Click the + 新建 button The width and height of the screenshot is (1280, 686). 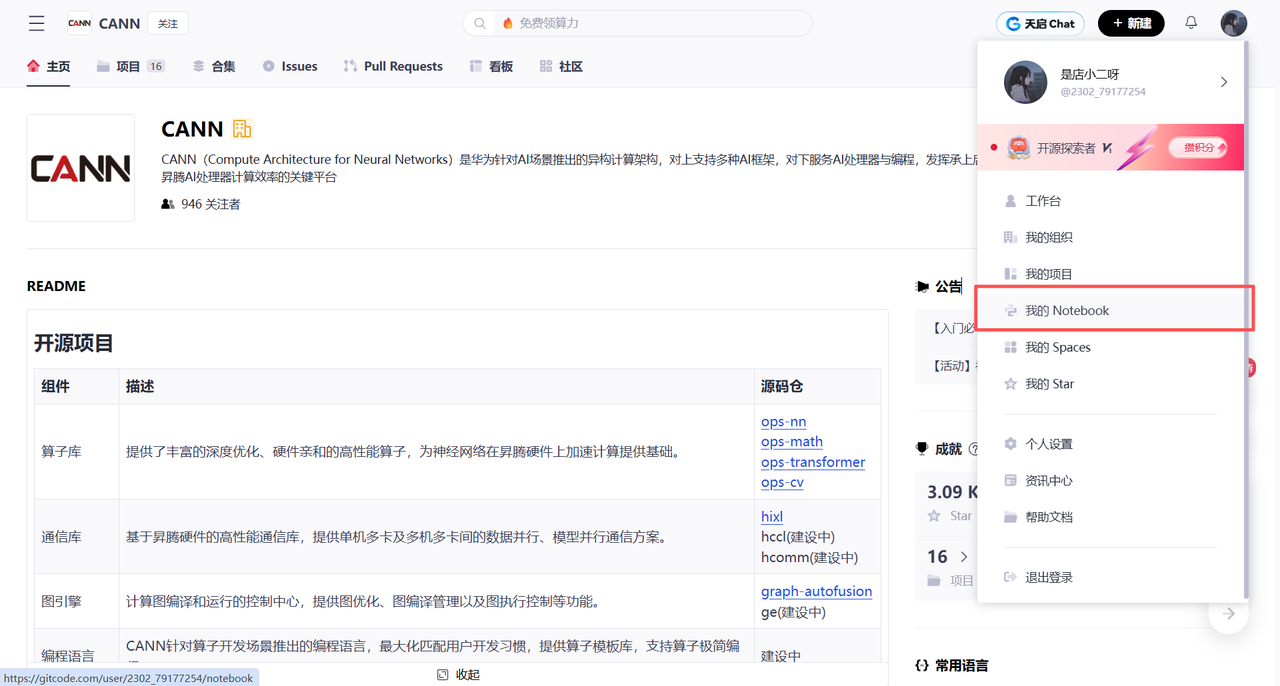(1131, 23)
